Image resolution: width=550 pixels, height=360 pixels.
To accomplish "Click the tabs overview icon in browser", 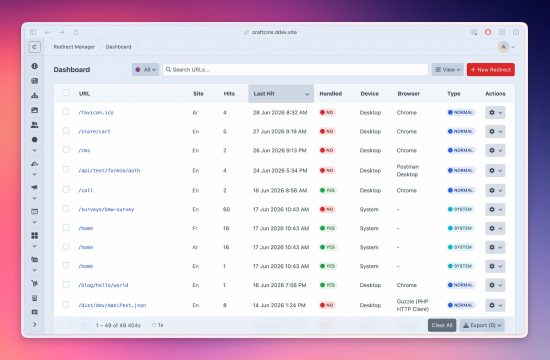I will pyautogui.click(x=502, y=32).
